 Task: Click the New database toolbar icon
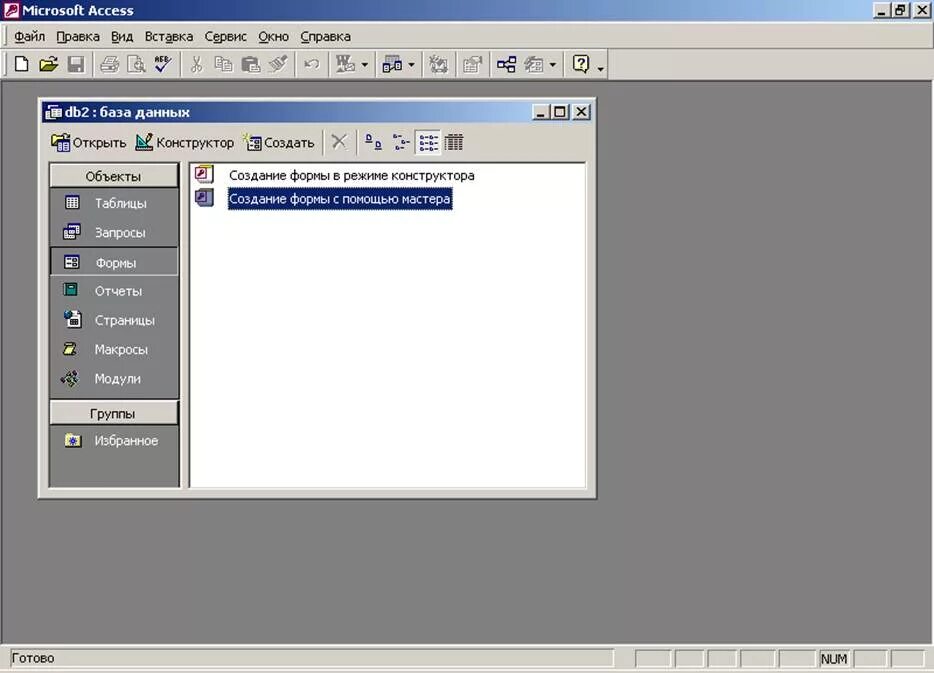21,64
